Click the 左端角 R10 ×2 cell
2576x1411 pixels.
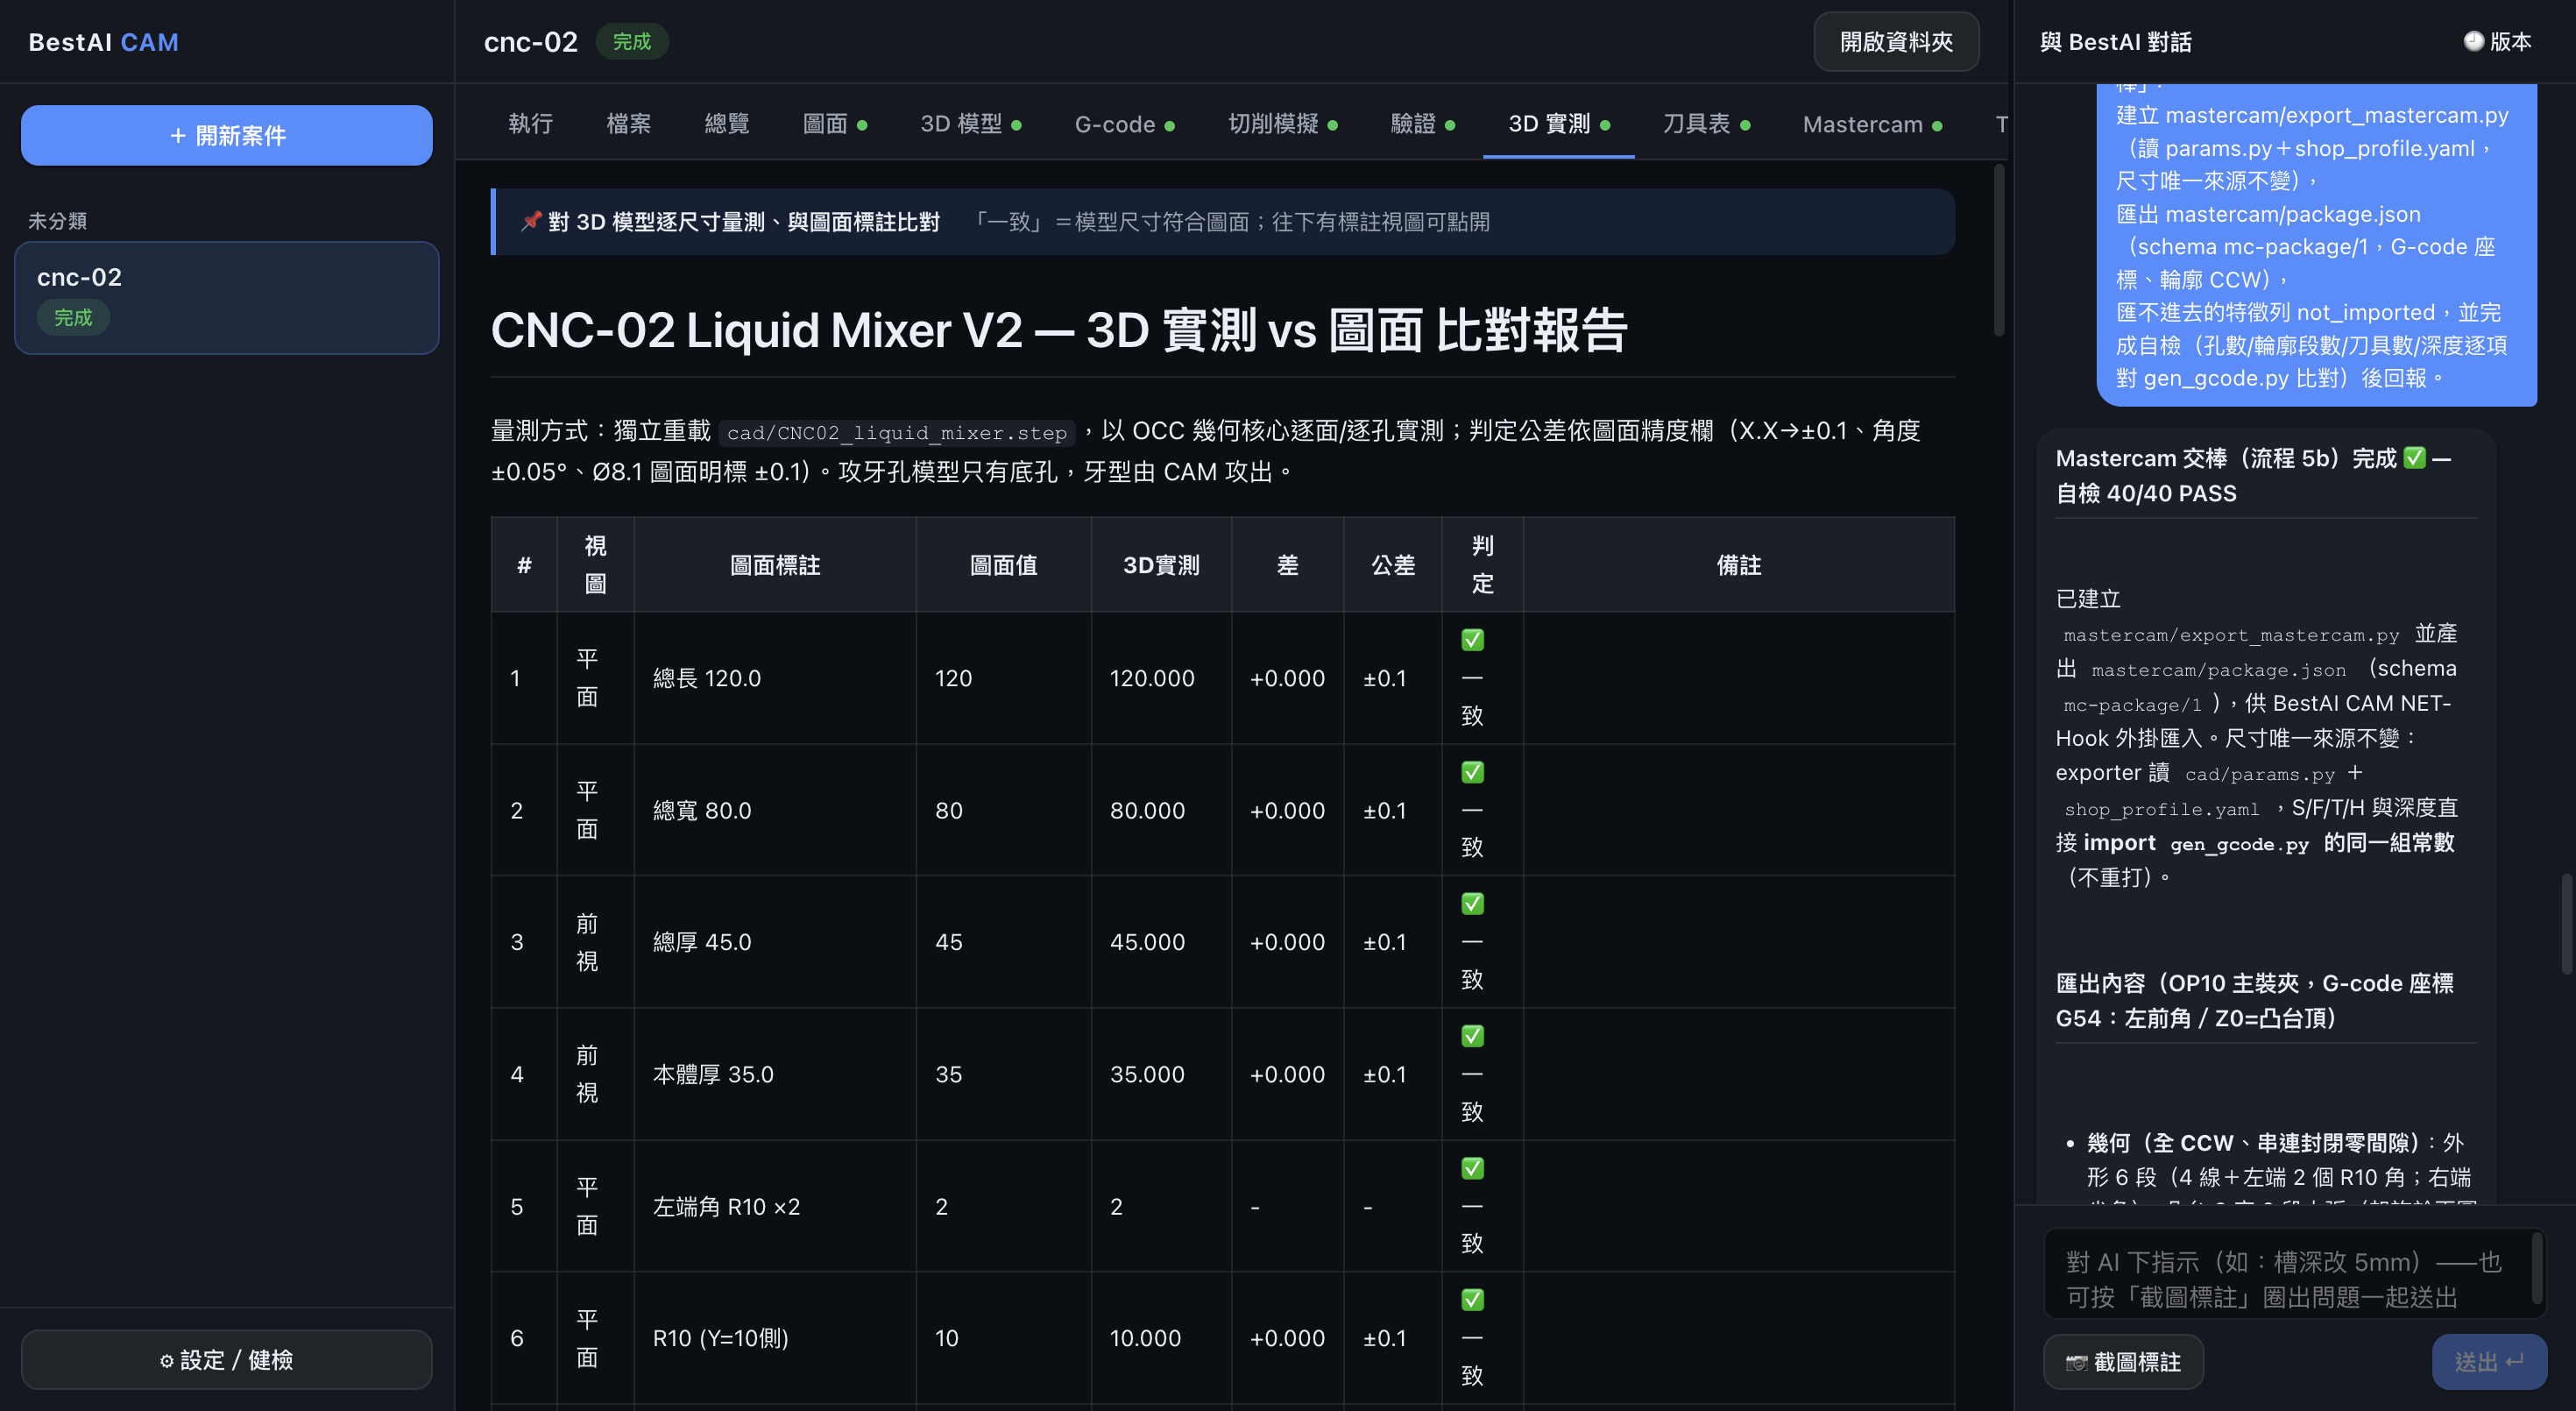click(775, 1206)
